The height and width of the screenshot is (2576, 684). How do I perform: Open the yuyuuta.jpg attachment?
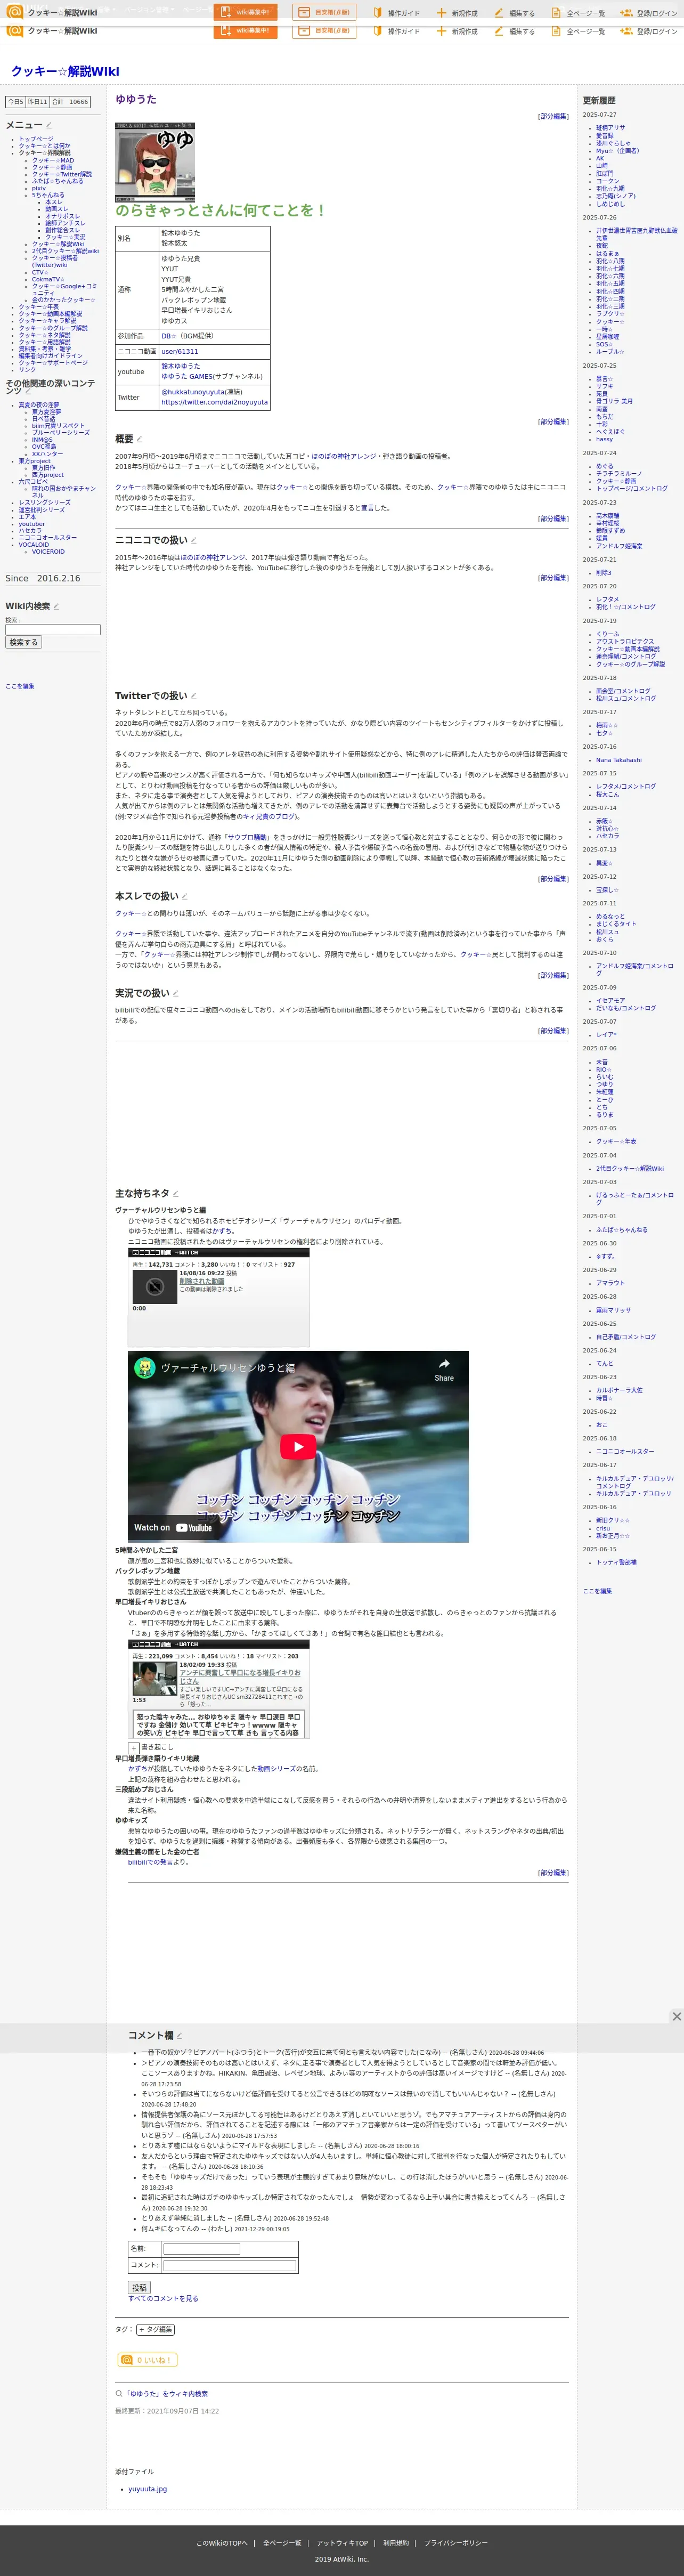(147, 2489)
